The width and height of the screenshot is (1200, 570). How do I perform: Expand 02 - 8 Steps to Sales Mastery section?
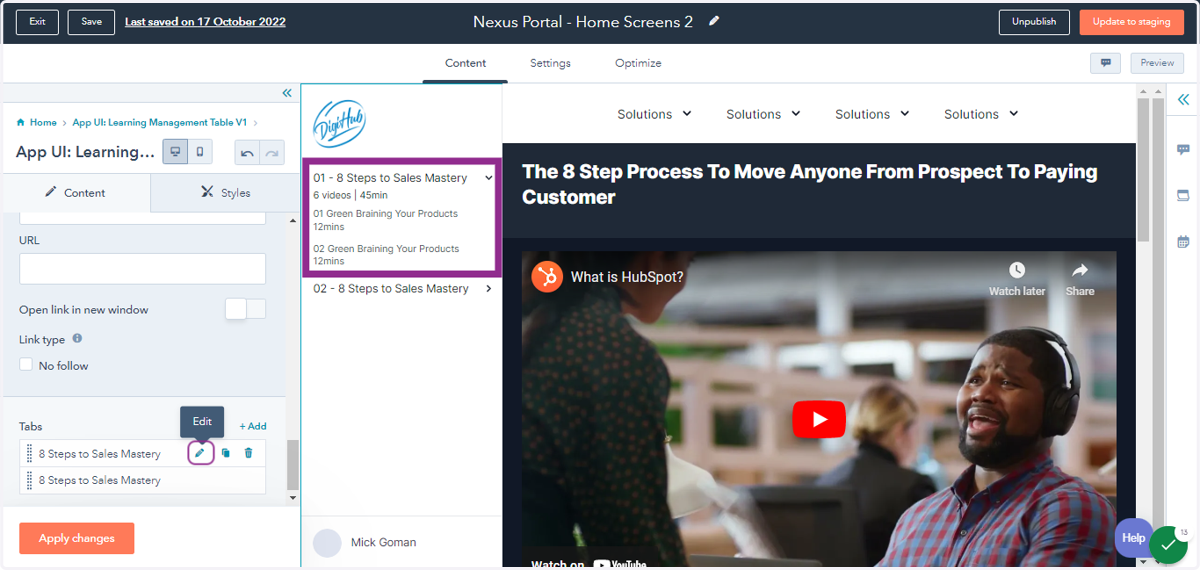coord(489,289)
